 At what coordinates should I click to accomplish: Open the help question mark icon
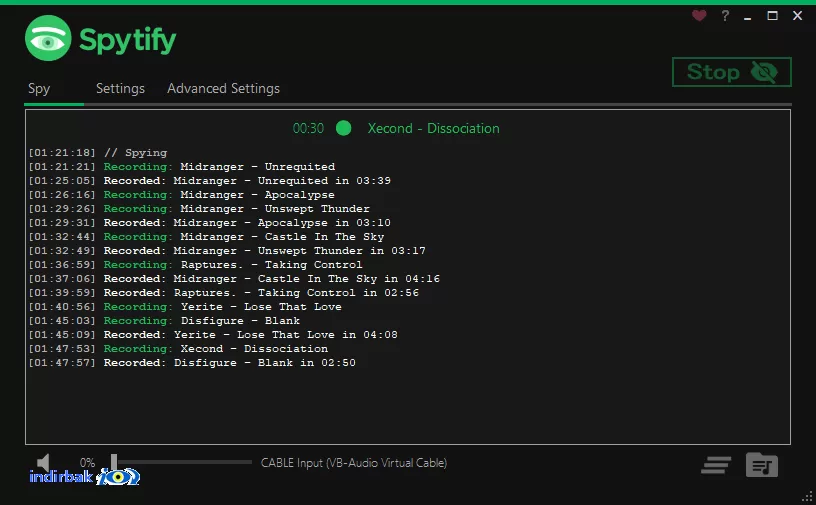[x=725, y=16]
